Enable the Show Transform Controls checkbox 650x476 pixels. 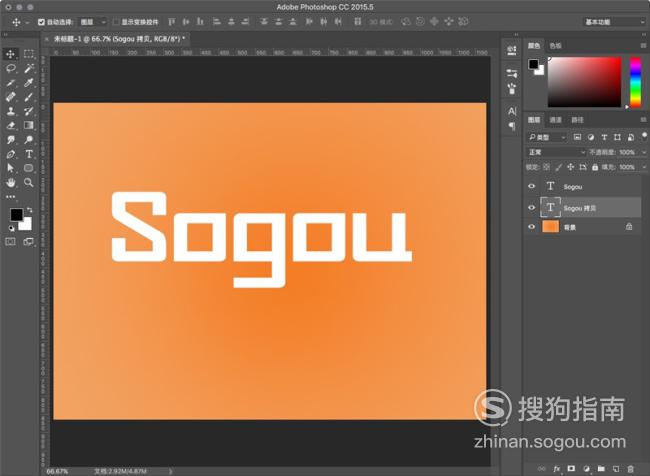[116, 22]
